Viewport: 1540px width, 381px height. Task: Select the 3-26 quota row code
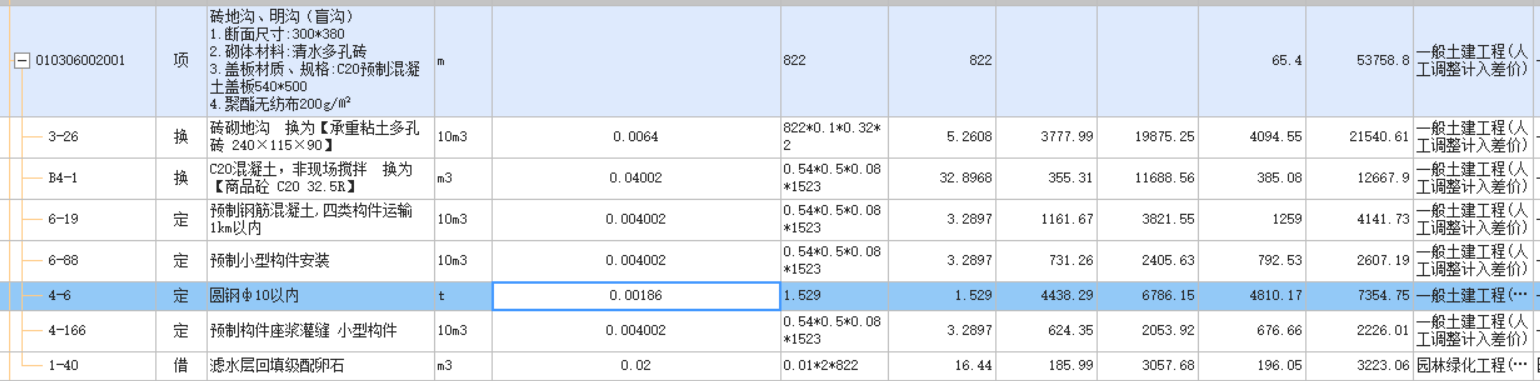[x=63, y=137]
